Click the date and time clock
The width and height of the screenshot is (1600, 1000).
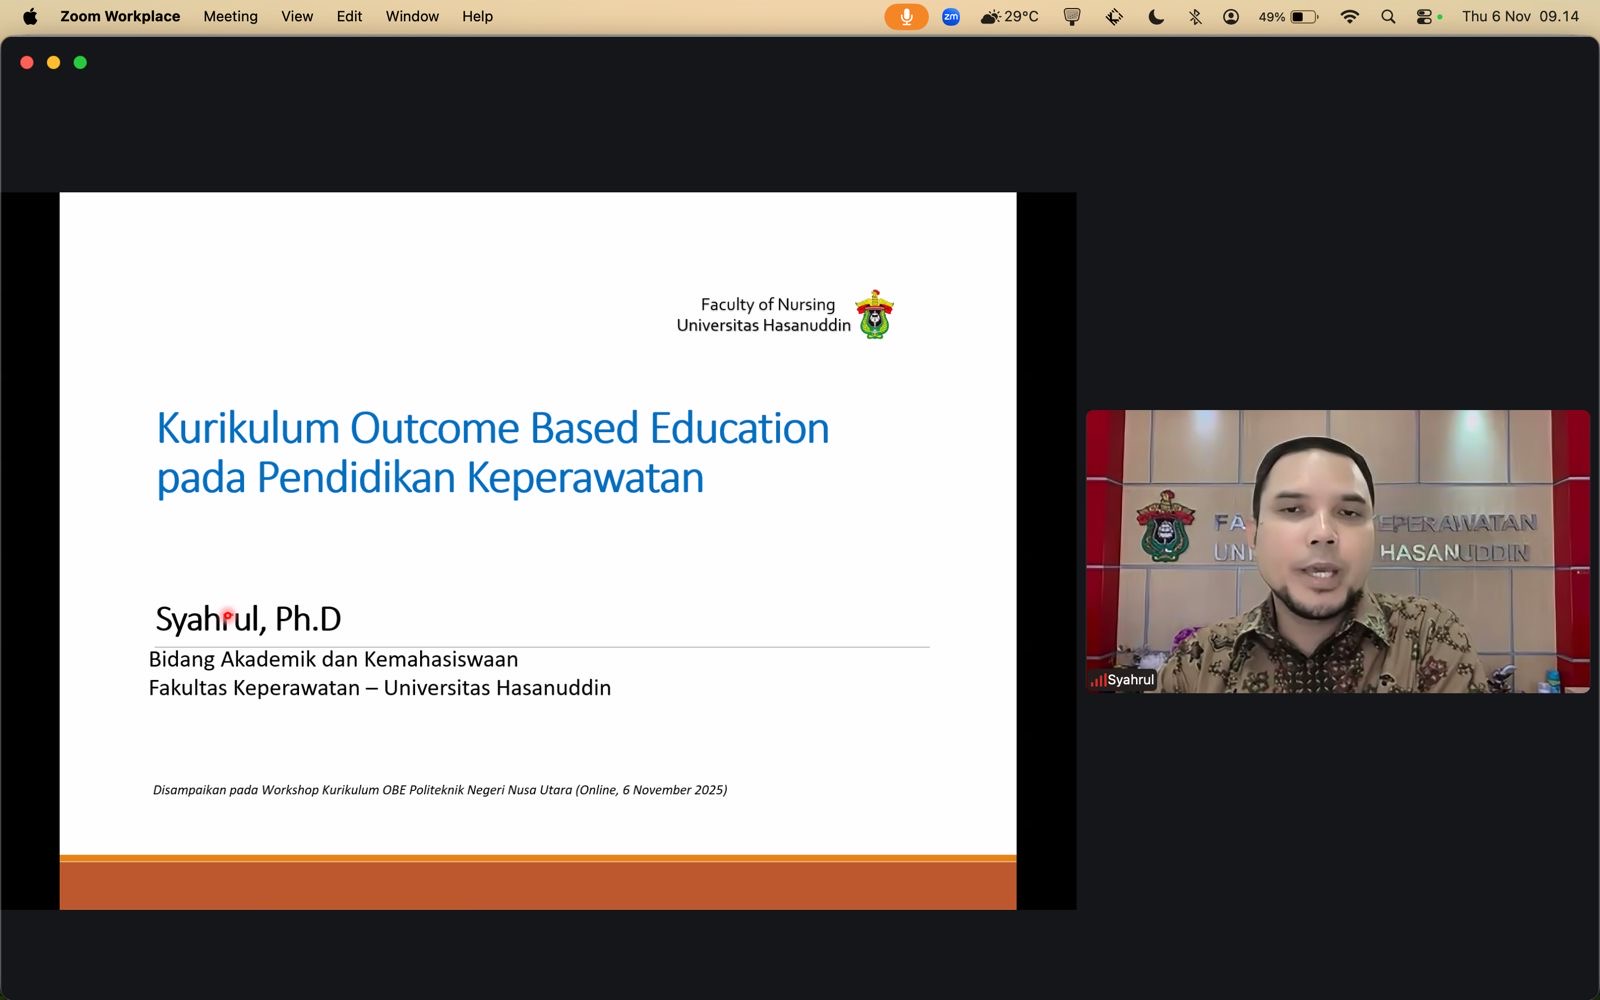(1520, 17)
